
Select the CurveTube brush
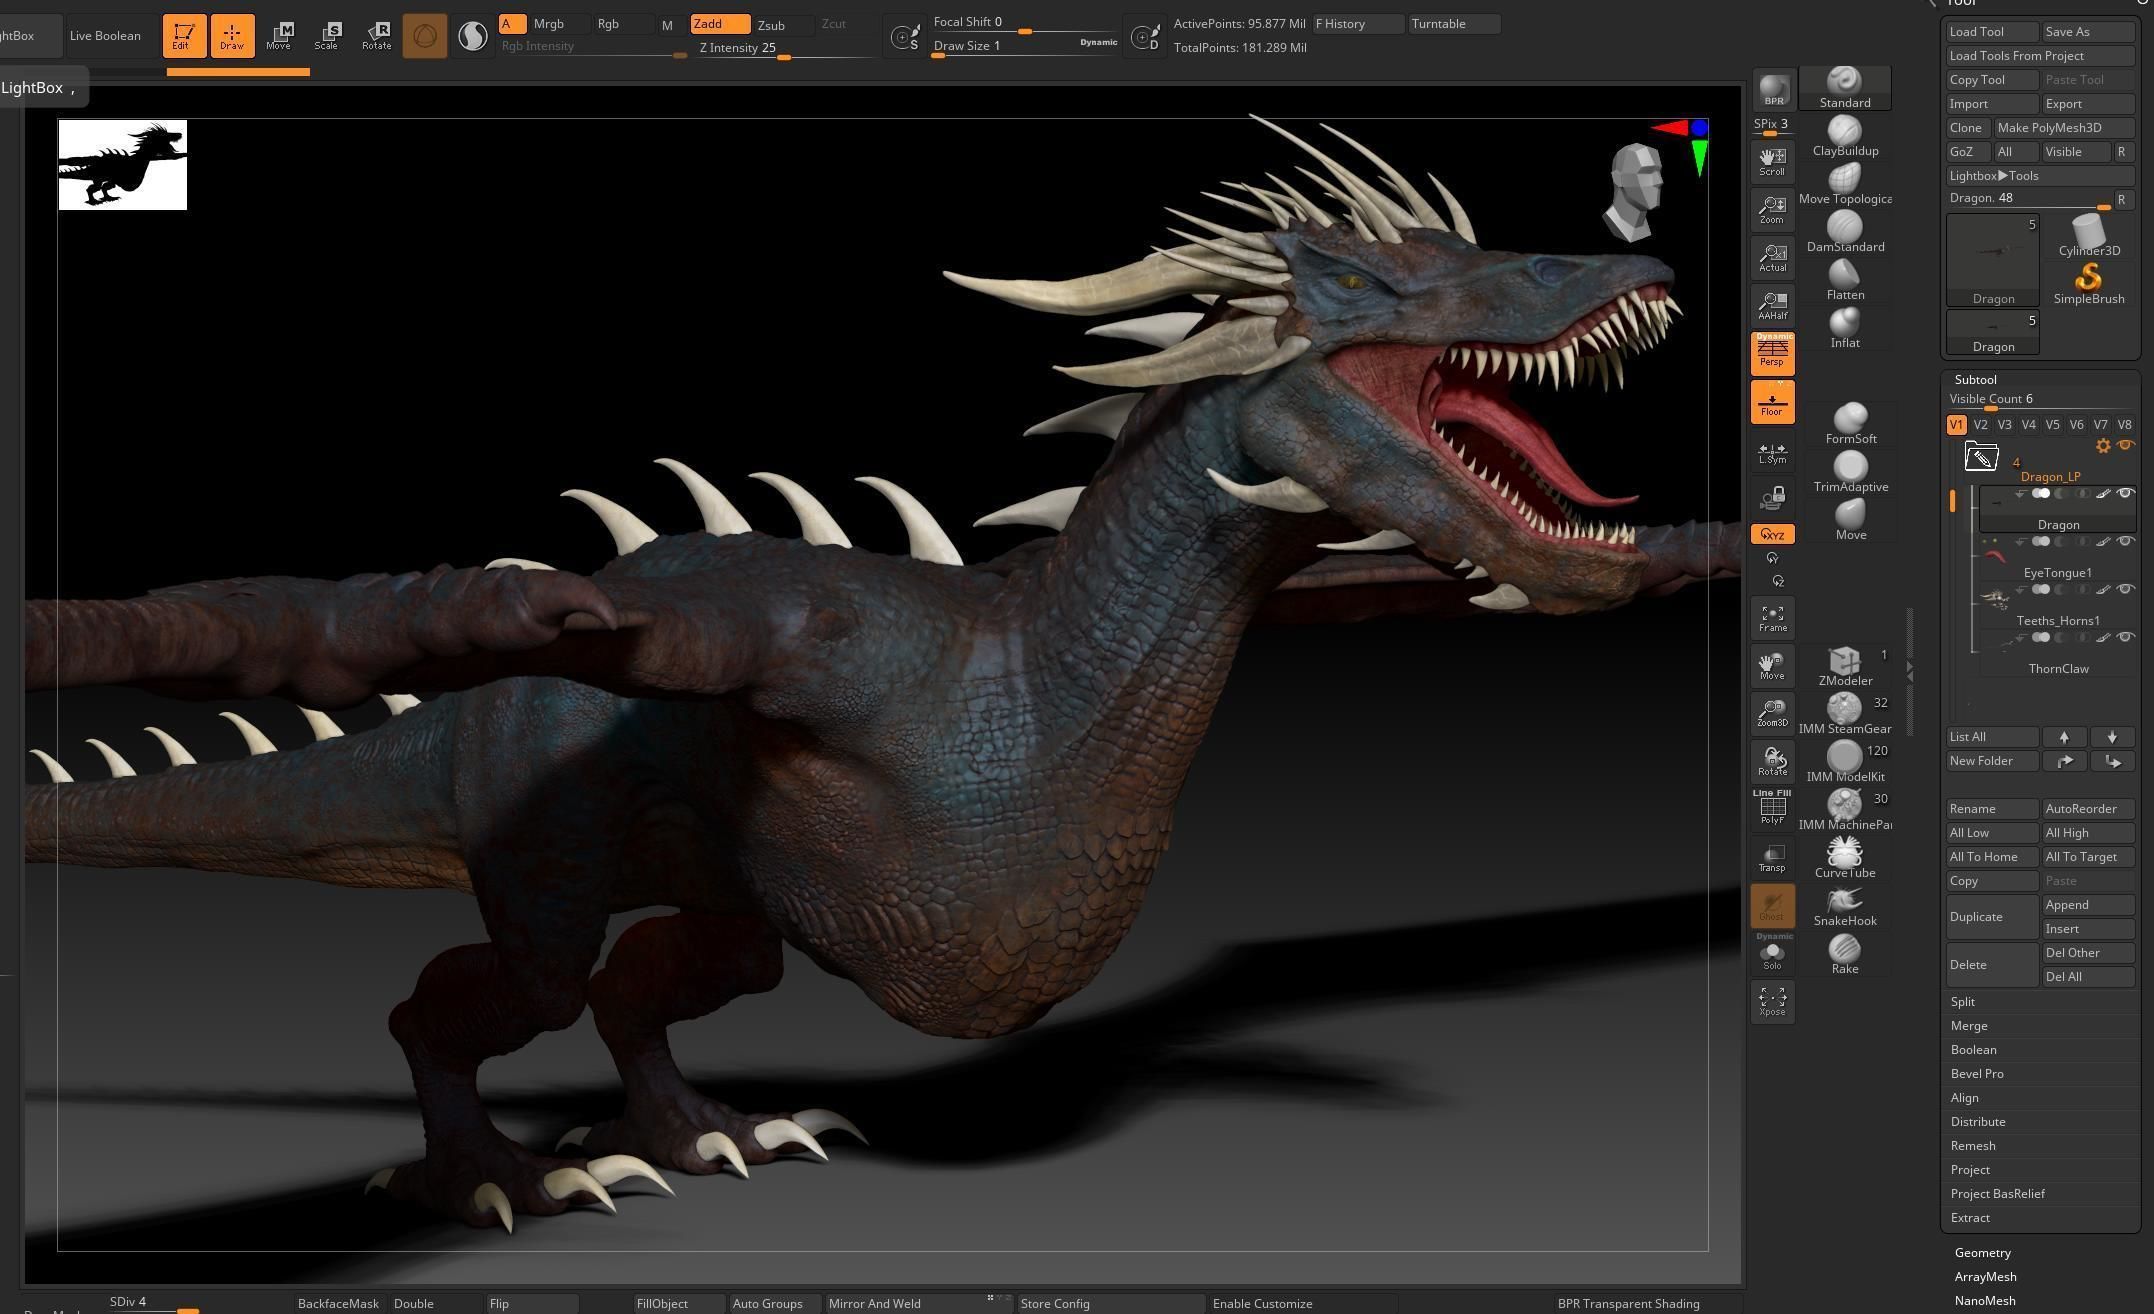click(1845, 858)
